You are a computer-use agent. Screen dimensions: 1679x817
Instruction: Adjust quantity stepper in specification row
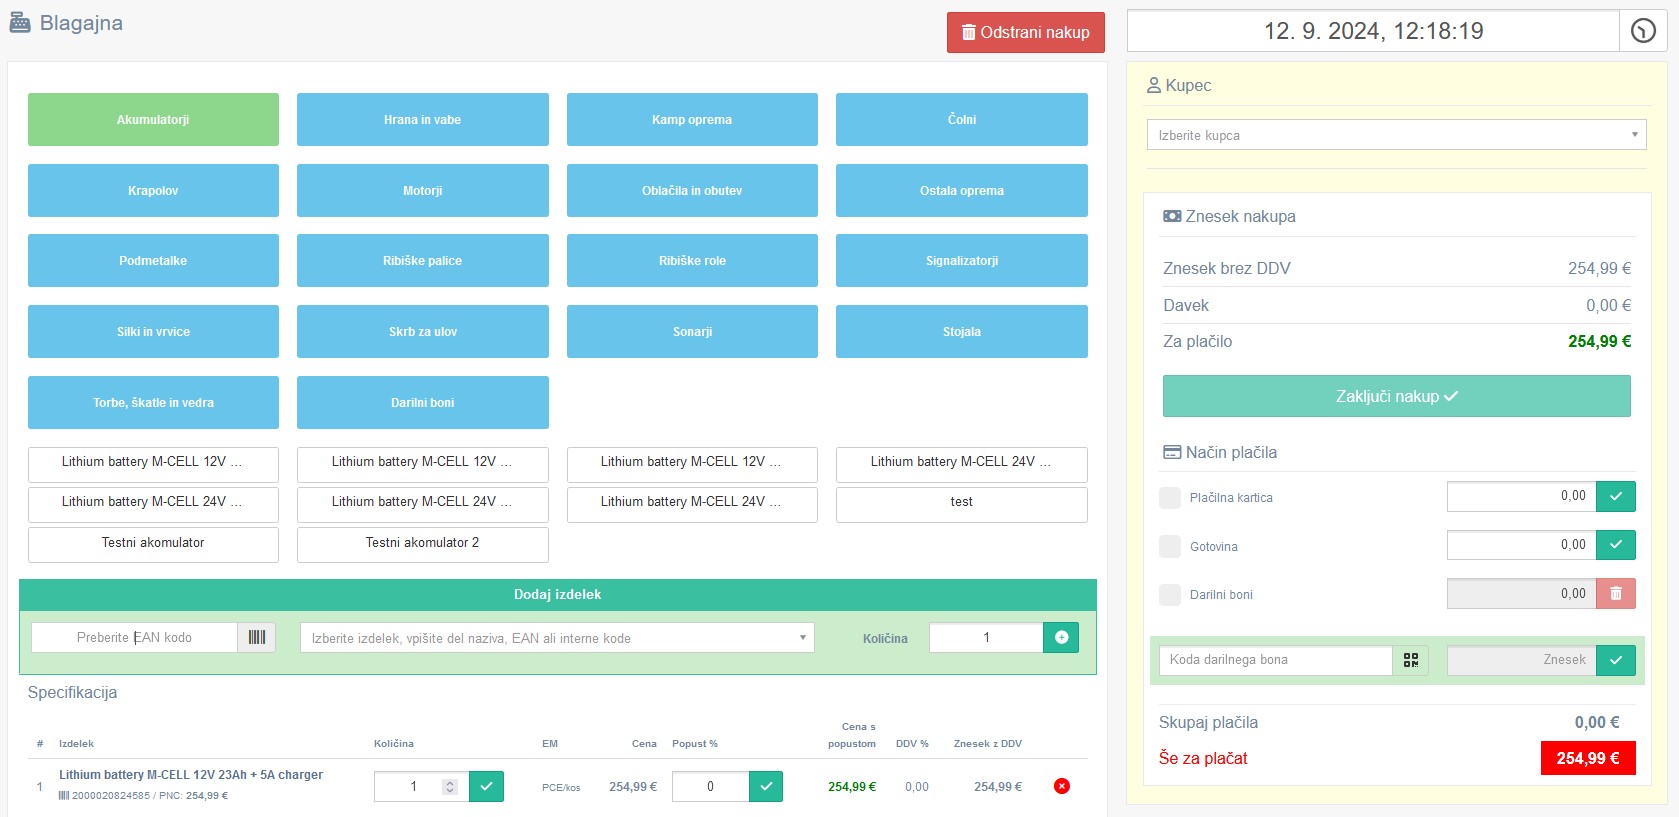coord(450,787)
